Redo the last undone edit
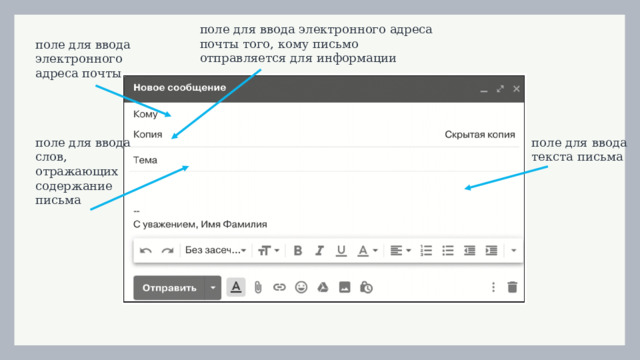640x360 pixels. click(x=167, y=251)
